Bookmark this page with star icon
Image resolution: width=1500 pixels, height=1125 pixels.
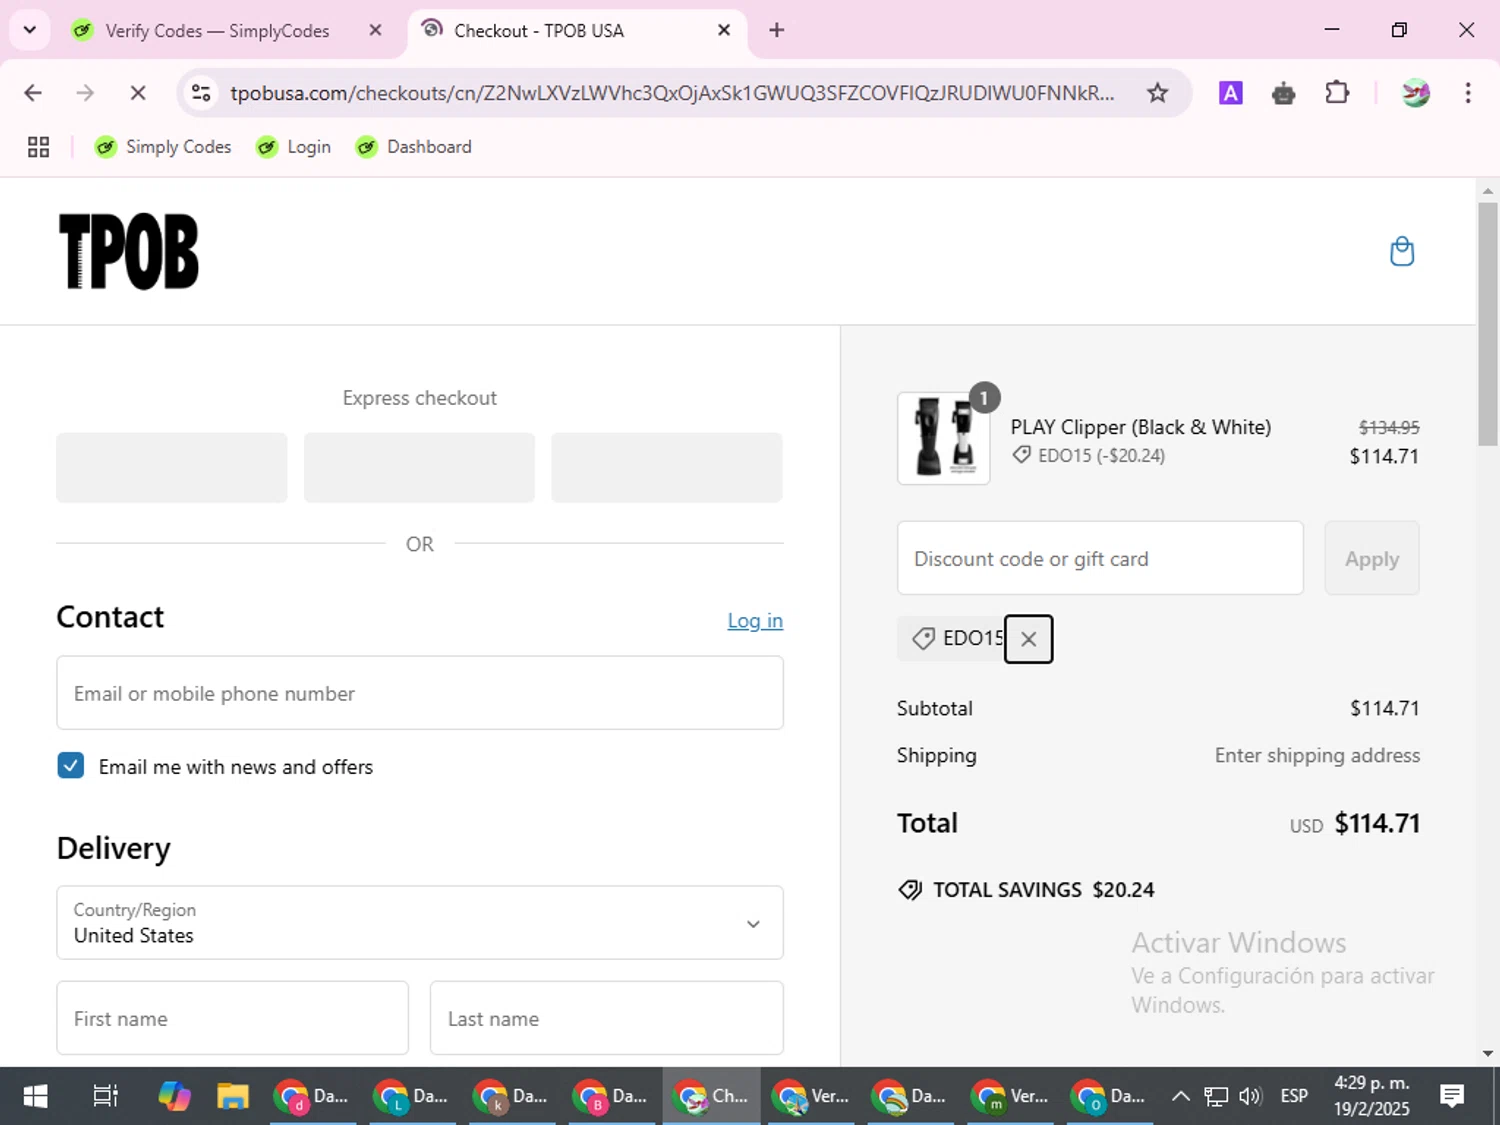pyautogui.click(x=1157, y=93)
